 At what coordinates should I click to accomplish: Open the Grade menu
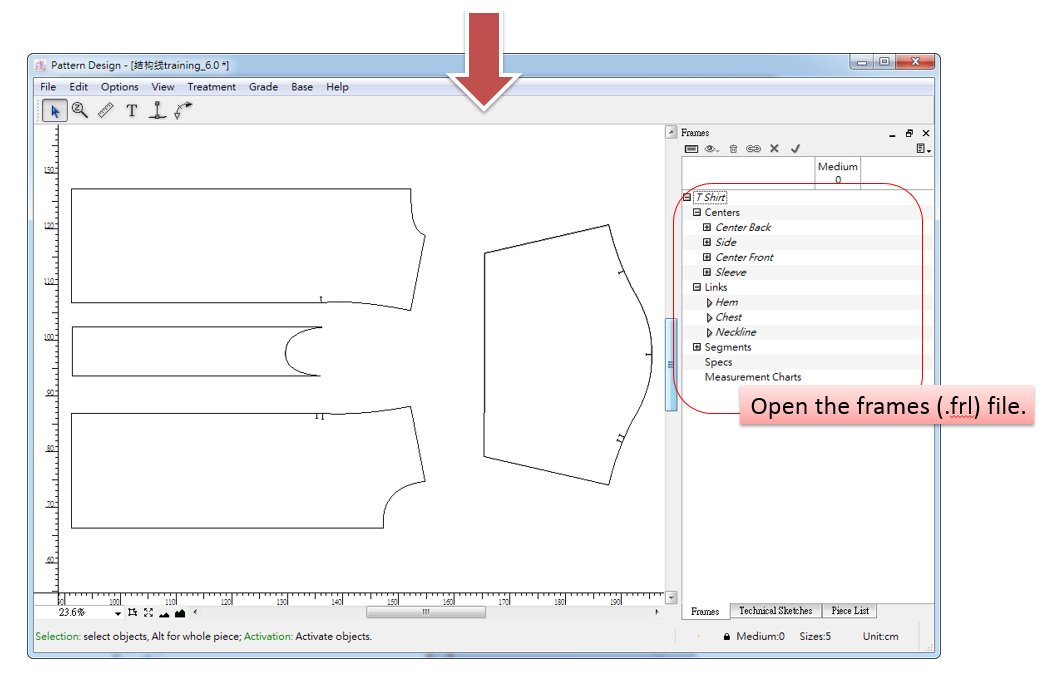(263, 87)
